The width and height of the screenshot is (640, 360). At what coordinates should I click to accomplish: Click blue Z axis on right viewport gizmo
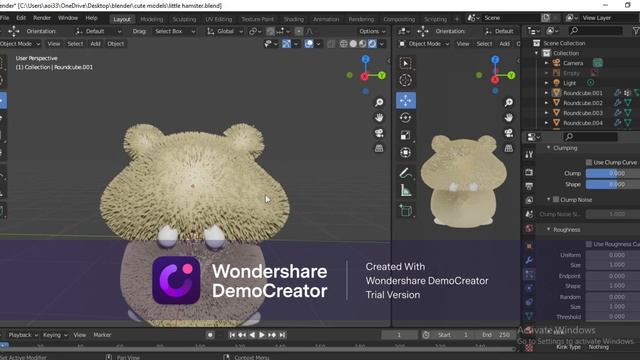point(495,60)
